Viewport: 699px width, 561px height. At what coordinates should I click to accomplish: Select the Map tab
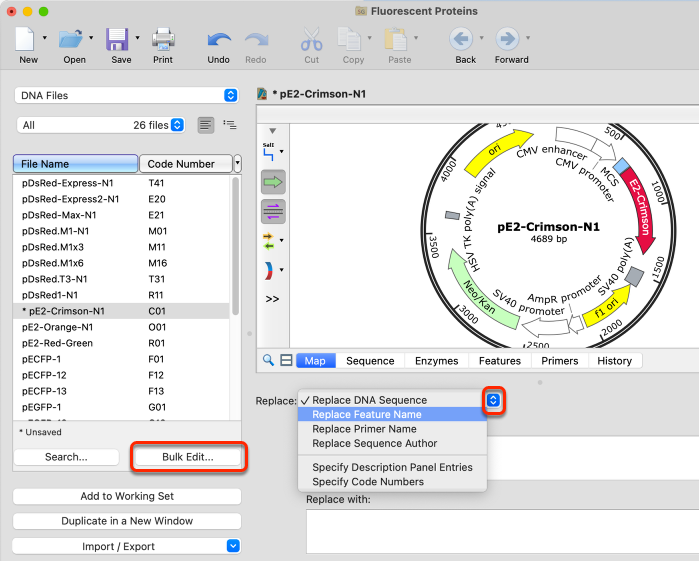(315, 360)
